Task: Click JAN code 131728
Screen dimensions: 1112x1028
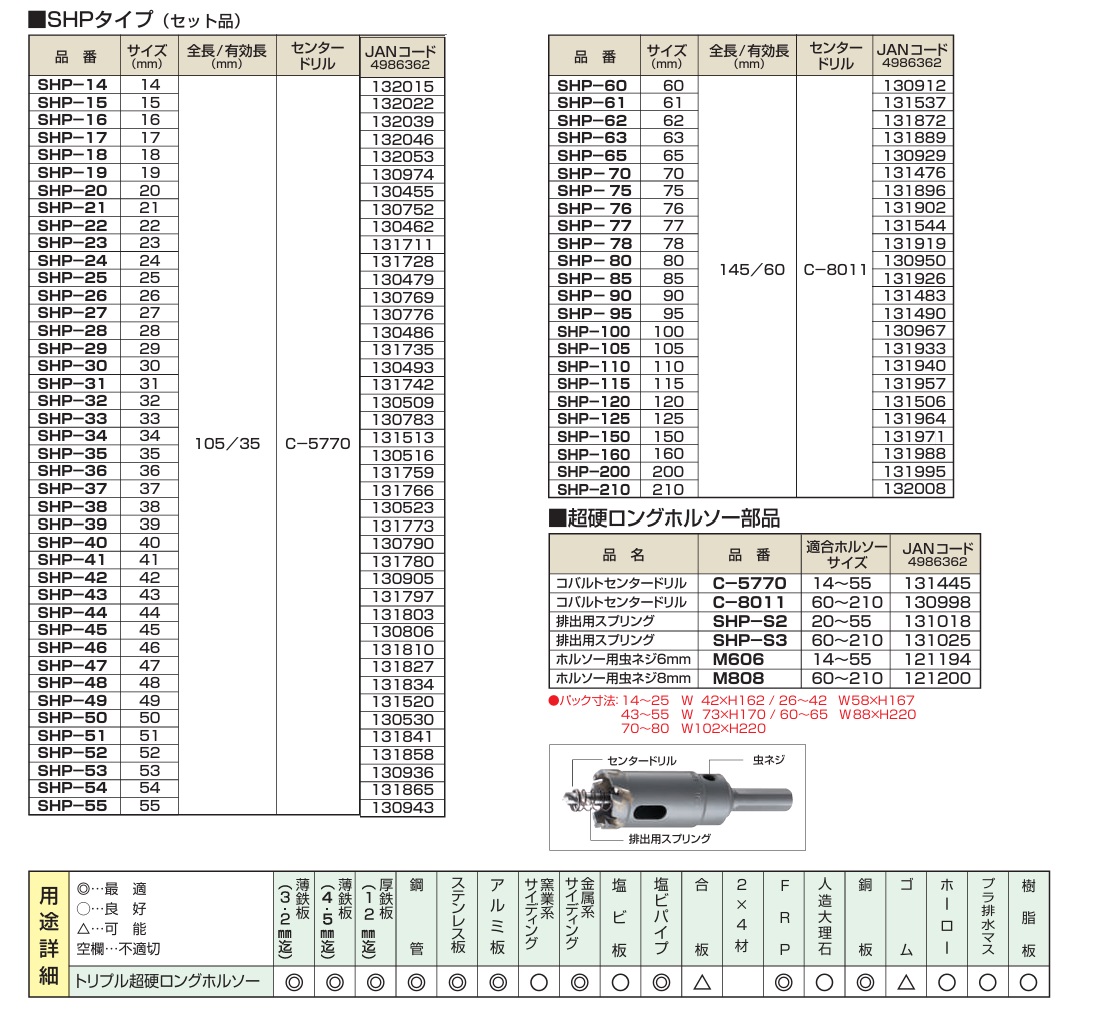Action: coord(402,262)
